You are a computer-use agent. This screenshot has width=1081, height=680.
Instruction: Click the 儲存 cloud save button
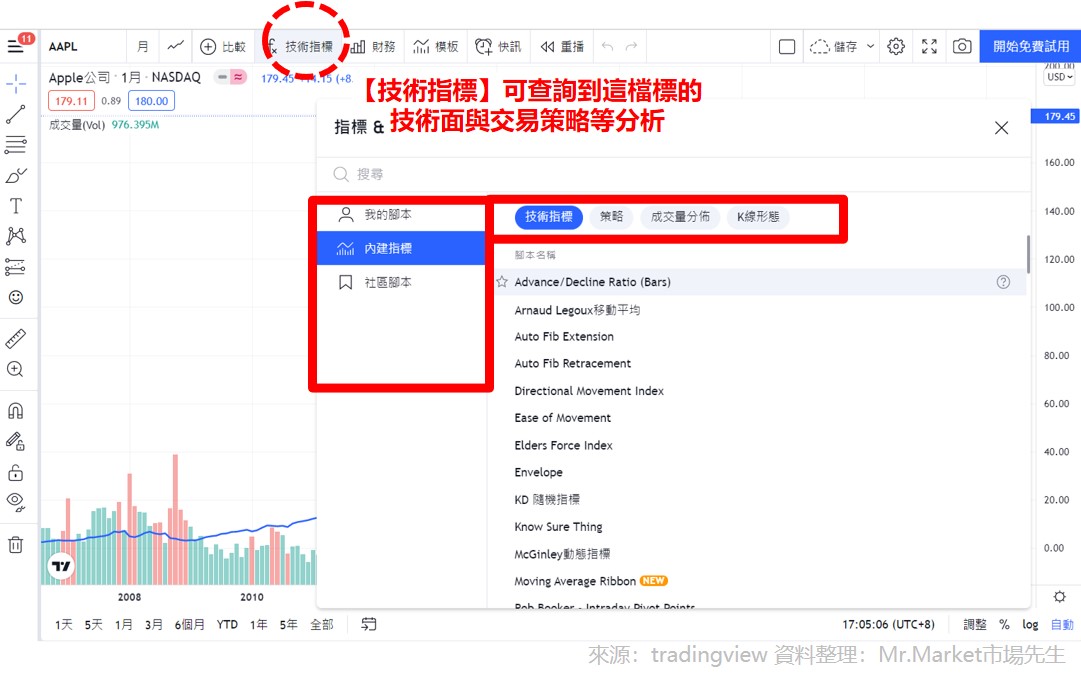point(833,47)
